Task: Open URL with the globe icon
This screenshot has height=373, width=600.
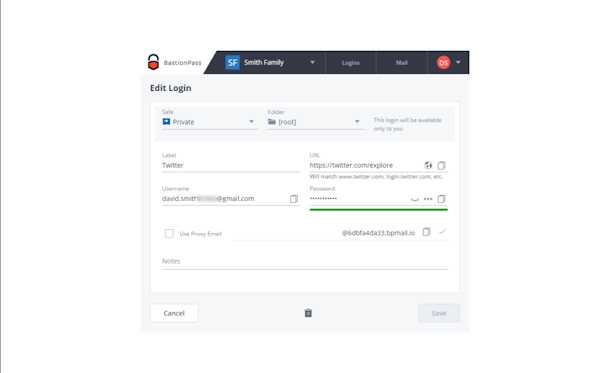Action: [x=428, y=165]
